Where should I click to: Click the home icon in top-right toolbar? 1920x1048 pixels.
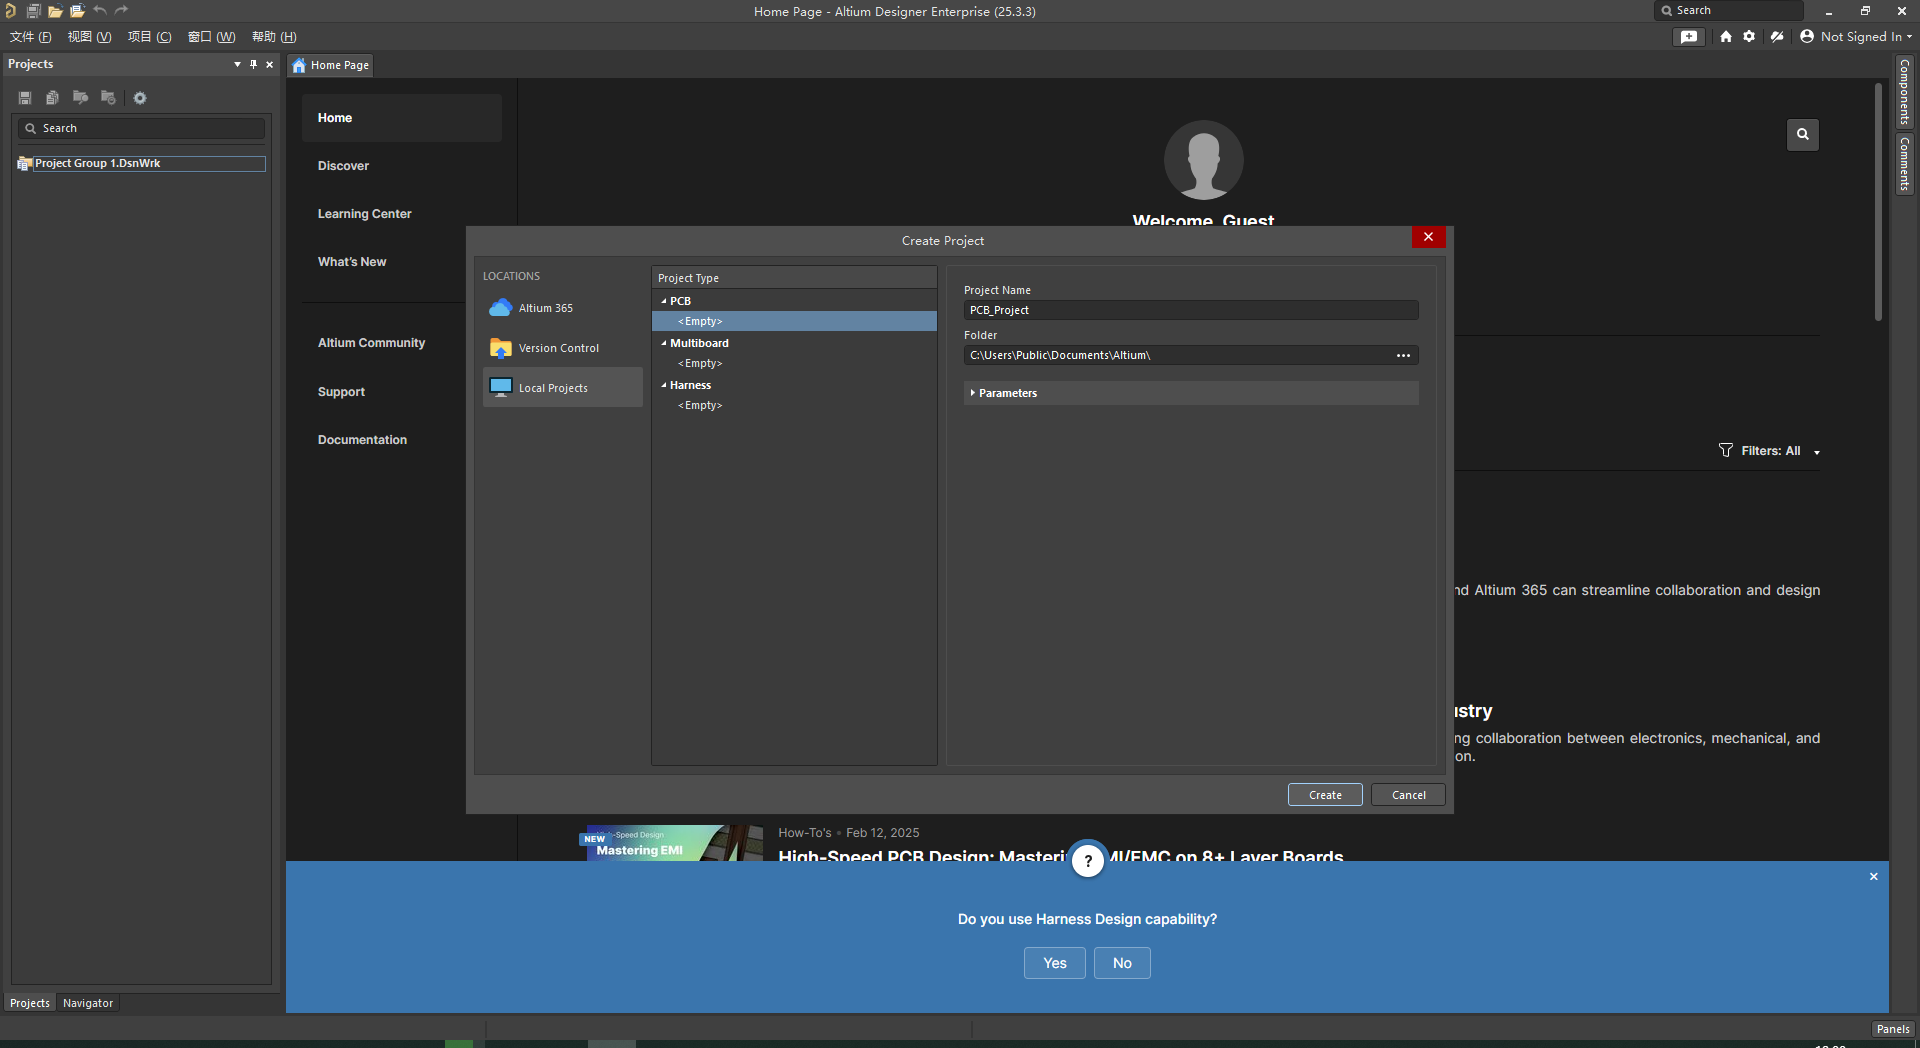(1726, 37)
